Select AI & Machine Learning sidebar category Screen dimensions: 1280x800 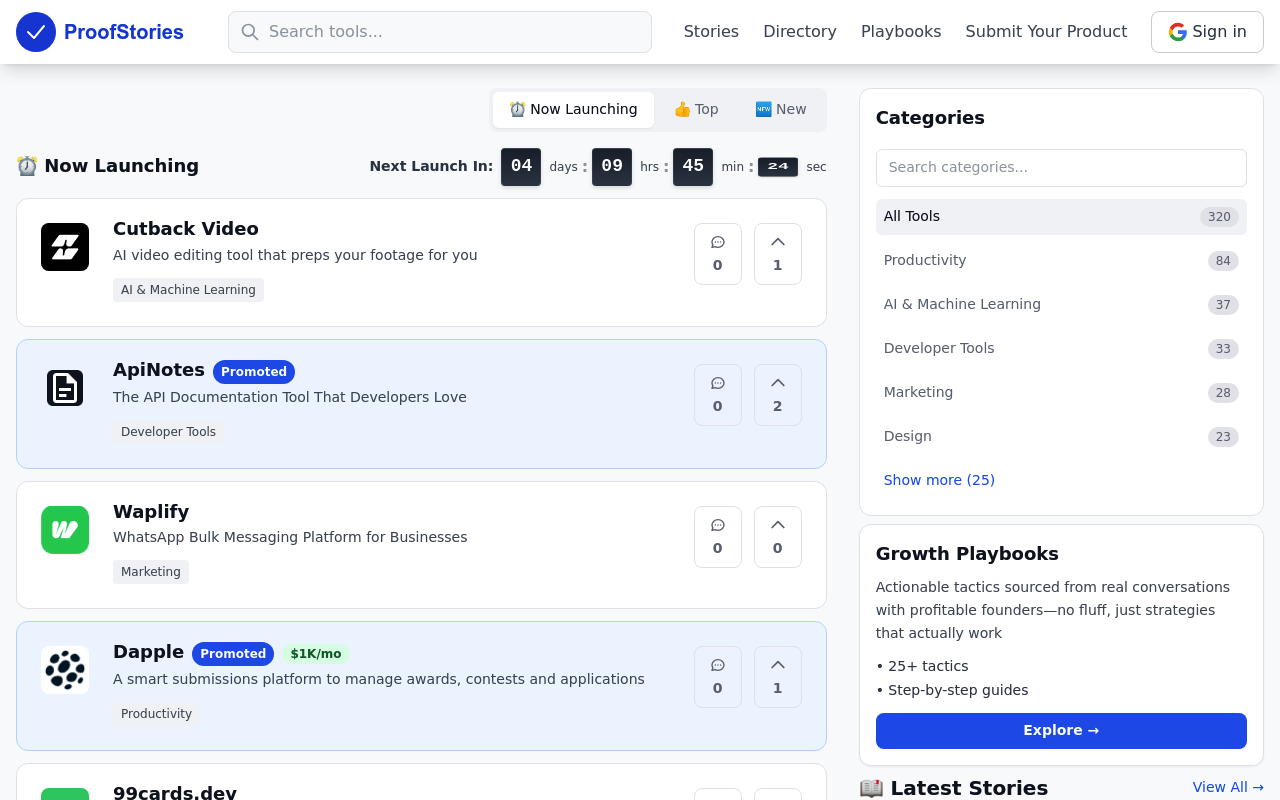pyautogui.click(x=1061, y=305)
